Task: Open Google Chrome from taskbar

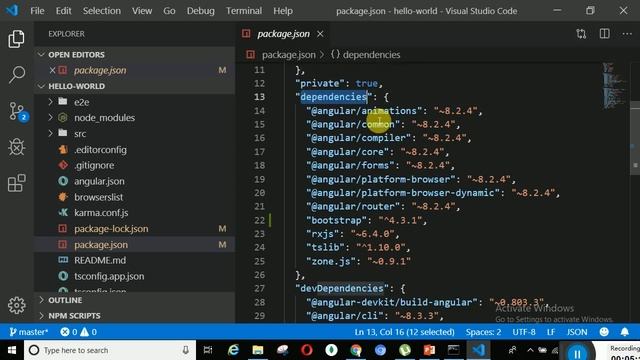Action: tap(356, 350)
